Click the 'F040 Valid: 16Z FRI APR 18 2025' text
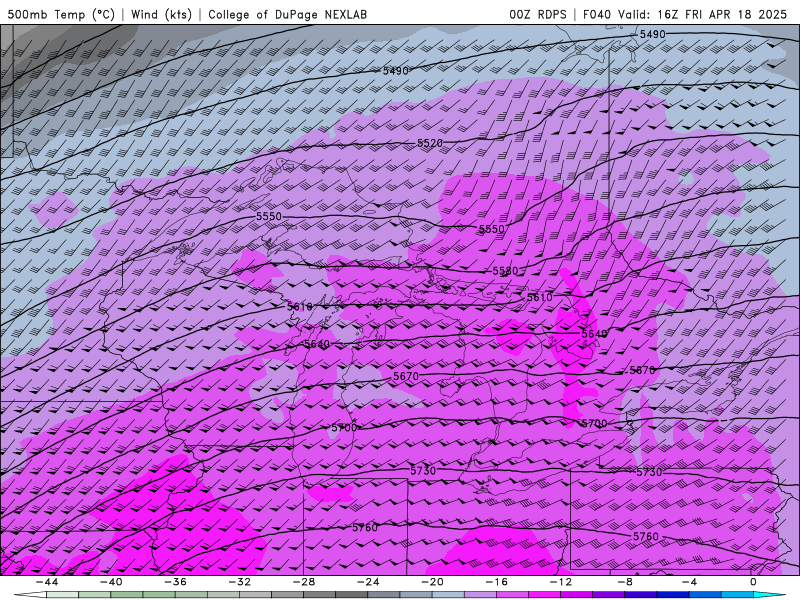The height and width of the screenshot is (600, 800). (685, 15)
